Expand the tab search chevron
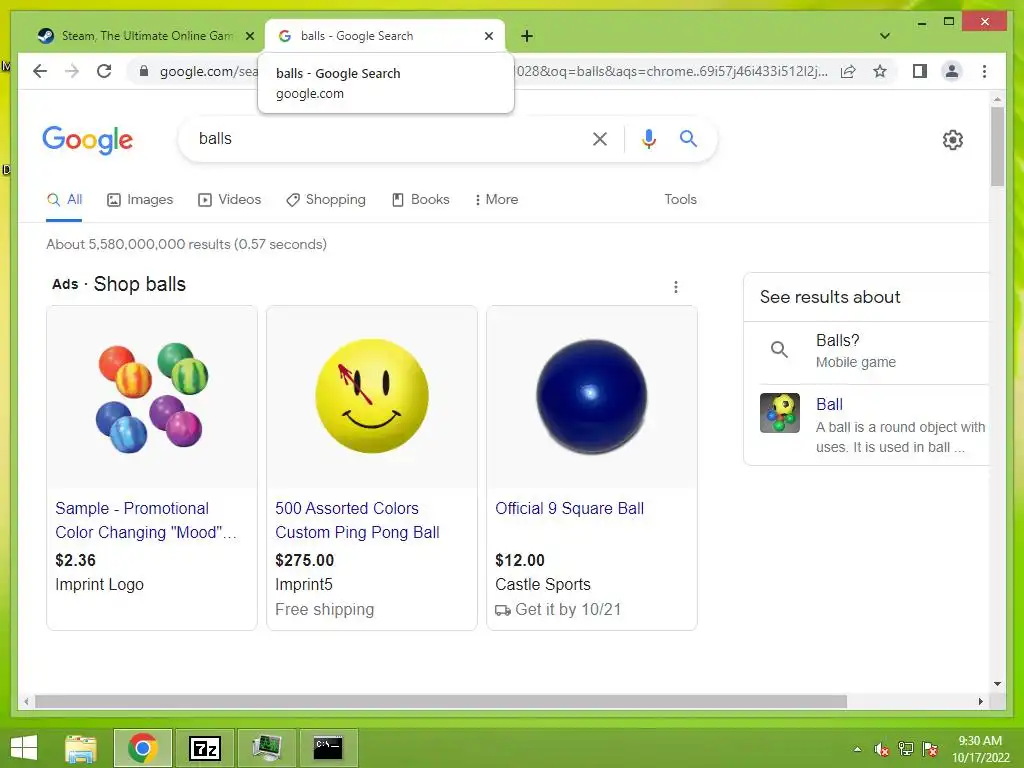 click(884, 36)
